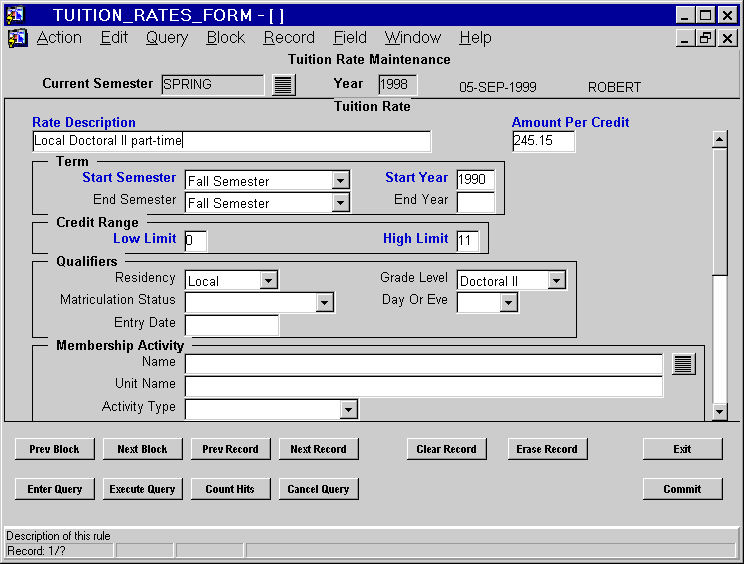
Task: Open the Start Semester dropdown
Action: click(340, 181)
